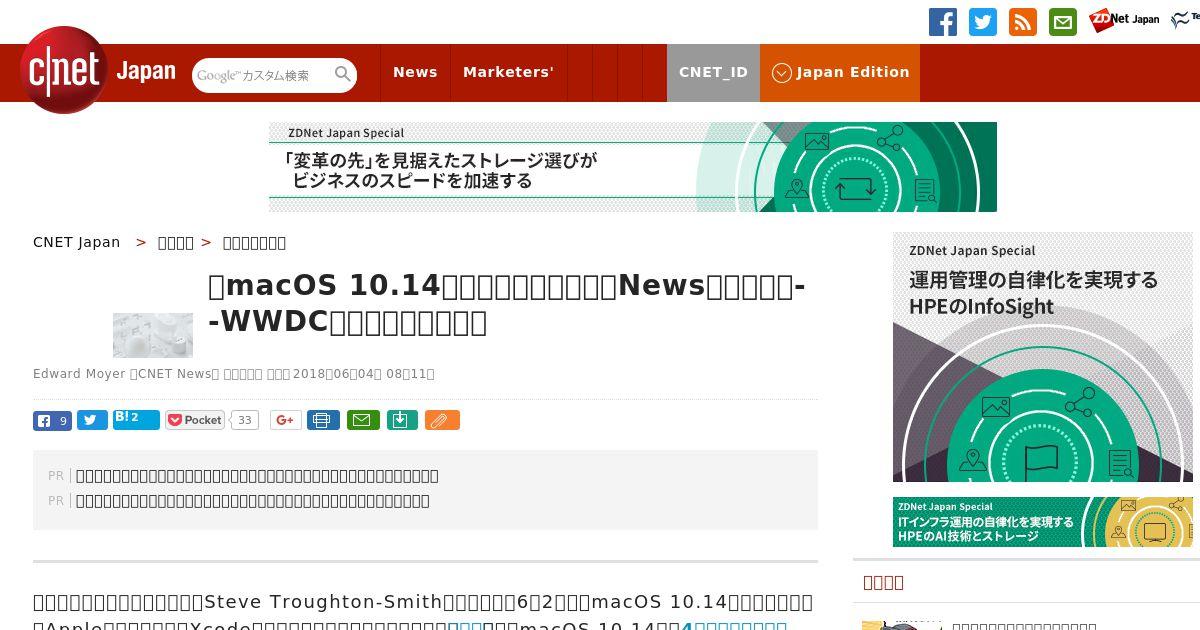This screenshot has width=1200, height=630.
Task: Email the article green icon
Action: point(363,420)
